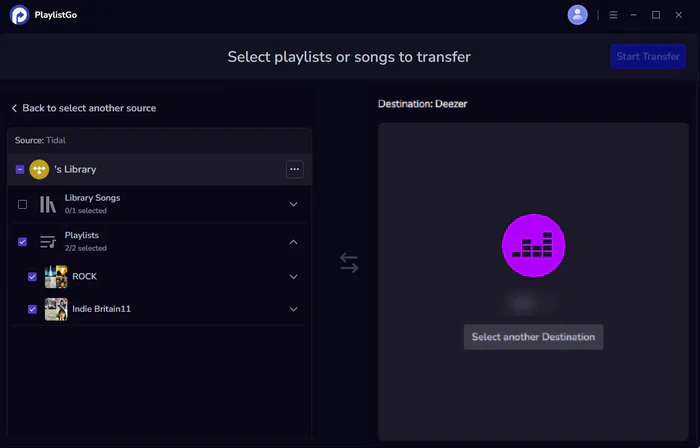Close the PlaylistGo window
The height and width of the screenshot is (448, 700).
point(679,15)
